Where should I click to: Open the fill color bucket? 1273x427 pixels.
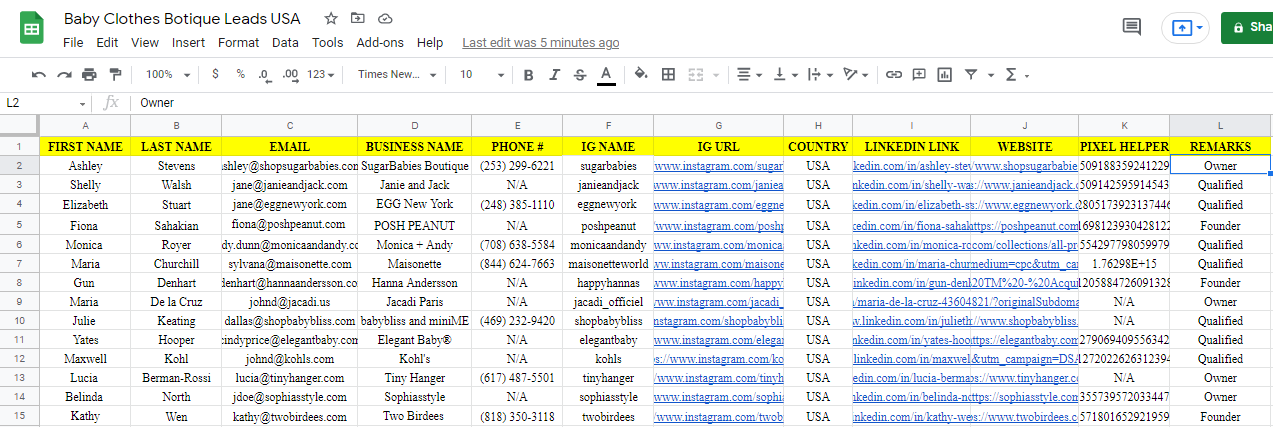click(x=641, y=74)
